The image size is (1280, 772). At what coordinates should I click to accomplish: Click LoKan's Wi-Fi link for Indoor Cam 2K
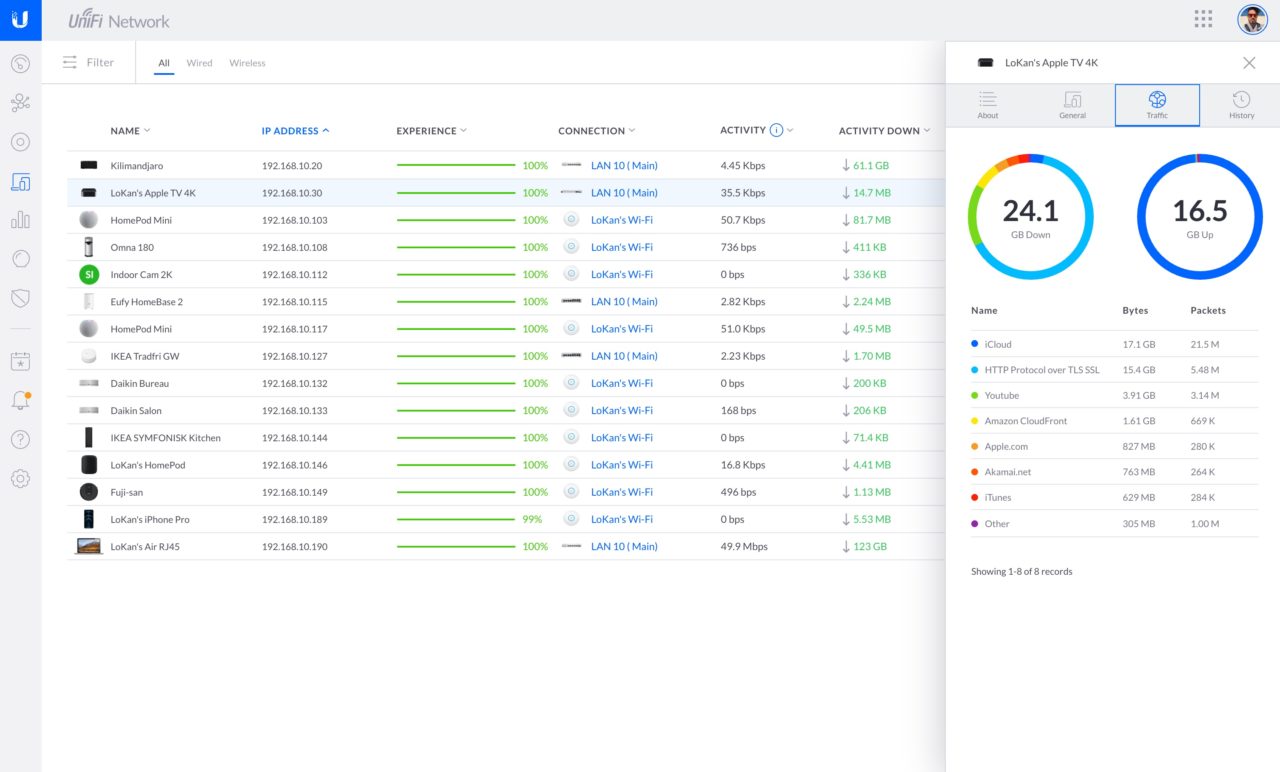[x=622, y=275]
